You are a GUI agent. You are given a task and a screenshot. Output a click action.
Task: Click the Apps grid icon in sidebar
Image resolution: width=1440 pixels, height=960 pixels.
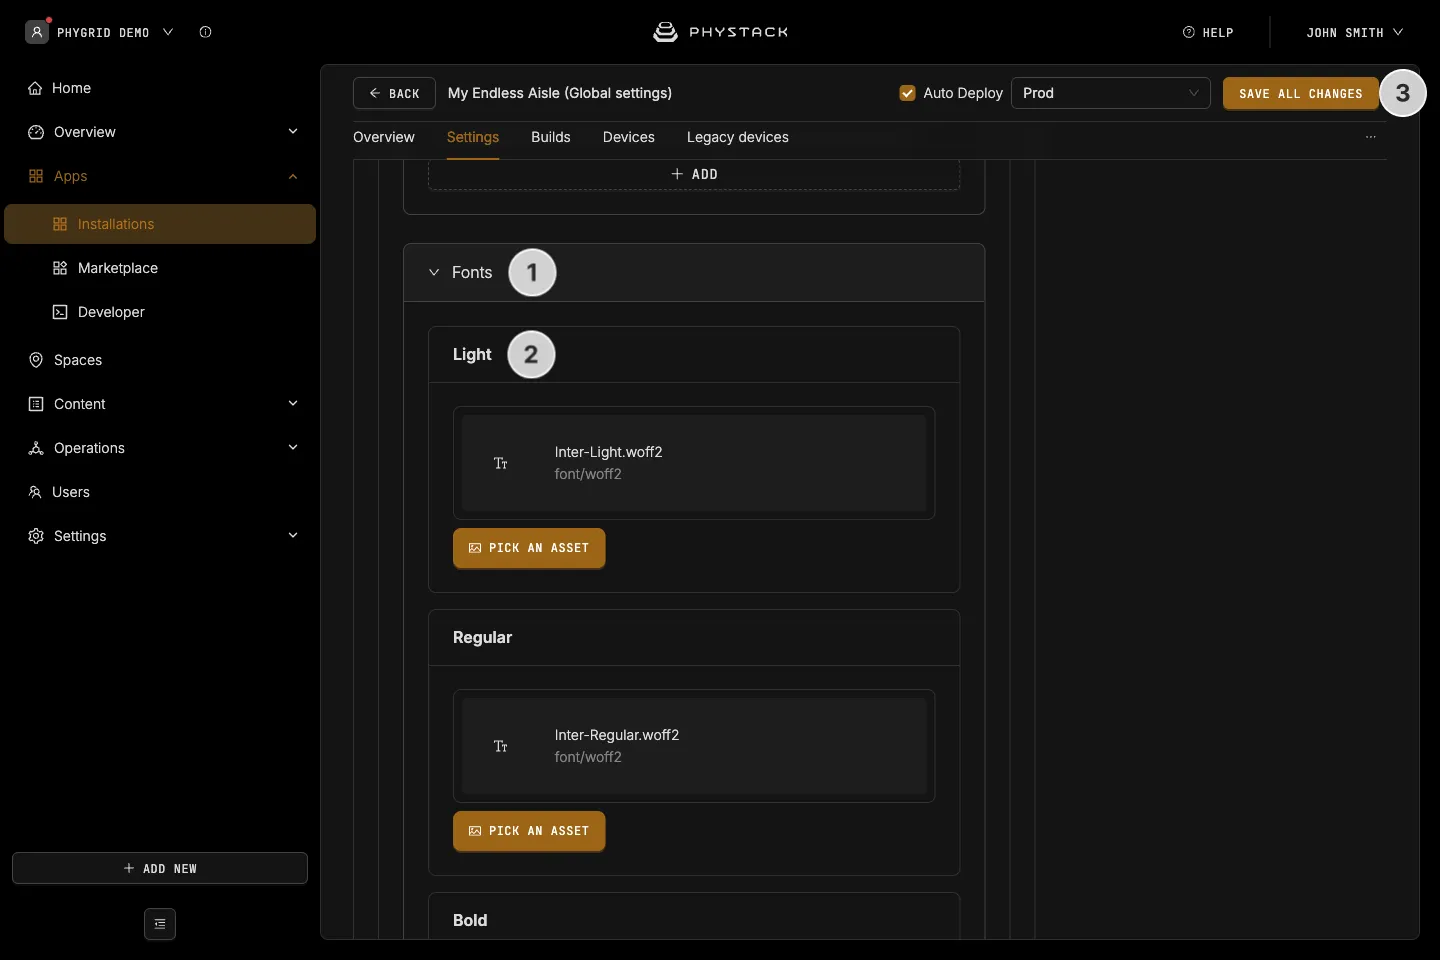pos(36,176)
